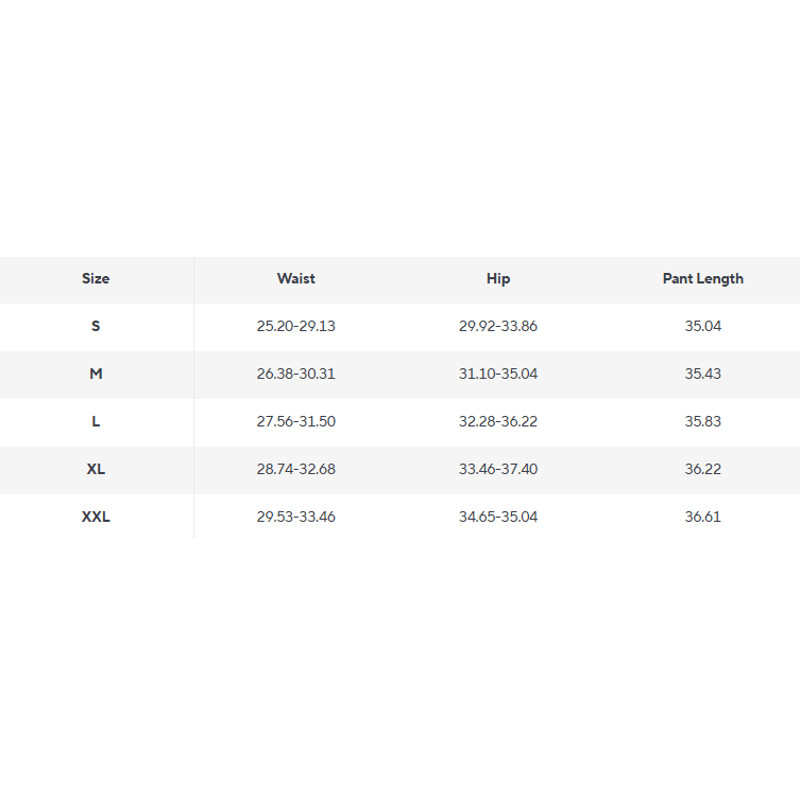Screen dimensions: 800x800
Task: Click pant length 35.83 for size L
Action: point(703,422)
